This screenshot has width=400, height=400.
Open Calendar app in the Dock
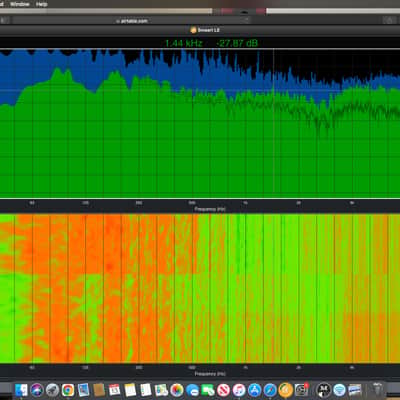115,389
